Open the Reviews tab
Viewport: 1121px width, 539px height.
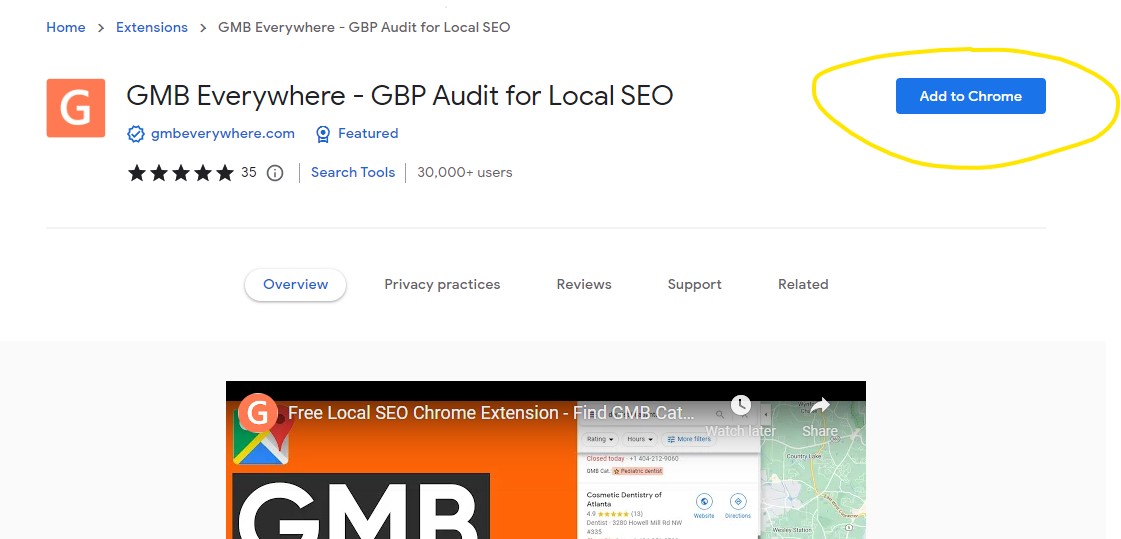coord(584,285)
